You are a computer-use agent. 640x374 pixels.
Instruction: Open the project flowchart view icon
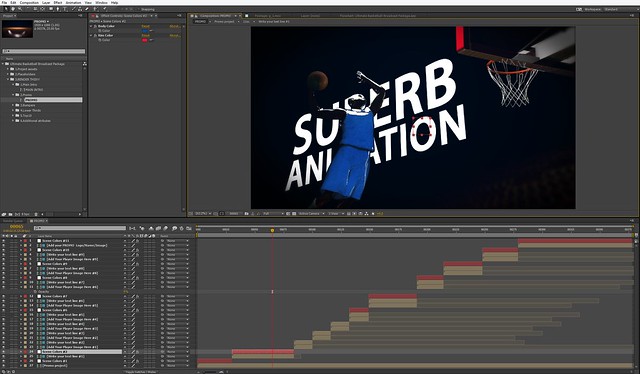coord(84,64)
